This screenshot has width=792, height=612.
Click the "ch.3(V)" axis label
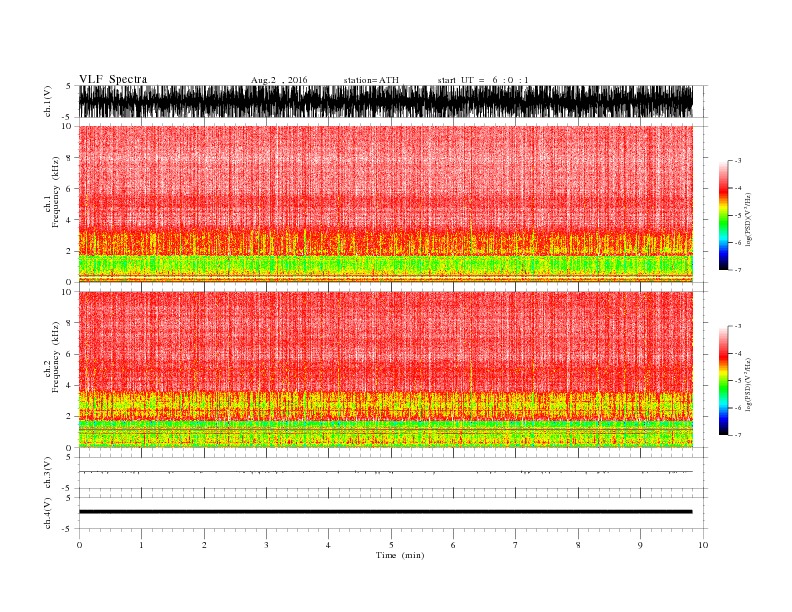pyautogui.click(x=47, y=473)
